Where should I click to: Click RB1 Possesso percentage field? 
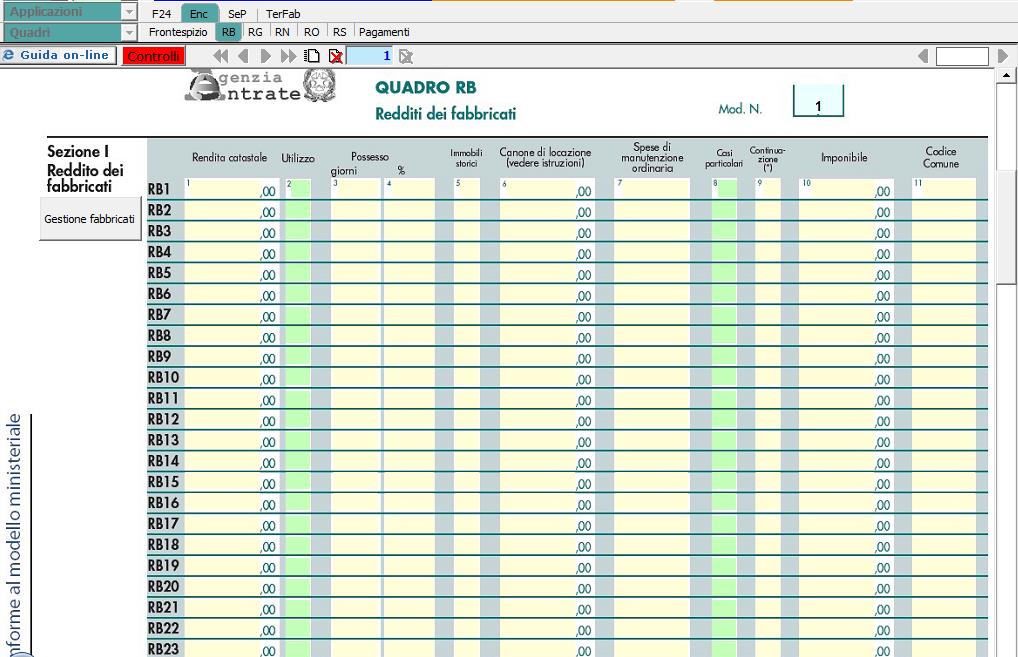point(410,188)
